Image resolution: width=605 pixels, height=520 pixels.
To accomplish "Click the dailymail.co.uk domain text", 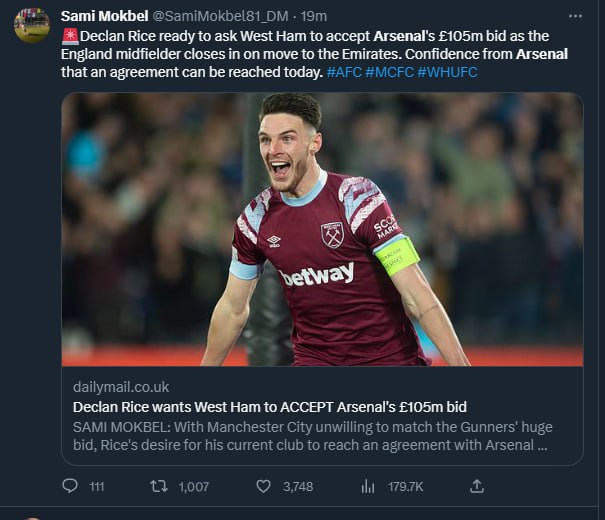I will click(121, 386).
